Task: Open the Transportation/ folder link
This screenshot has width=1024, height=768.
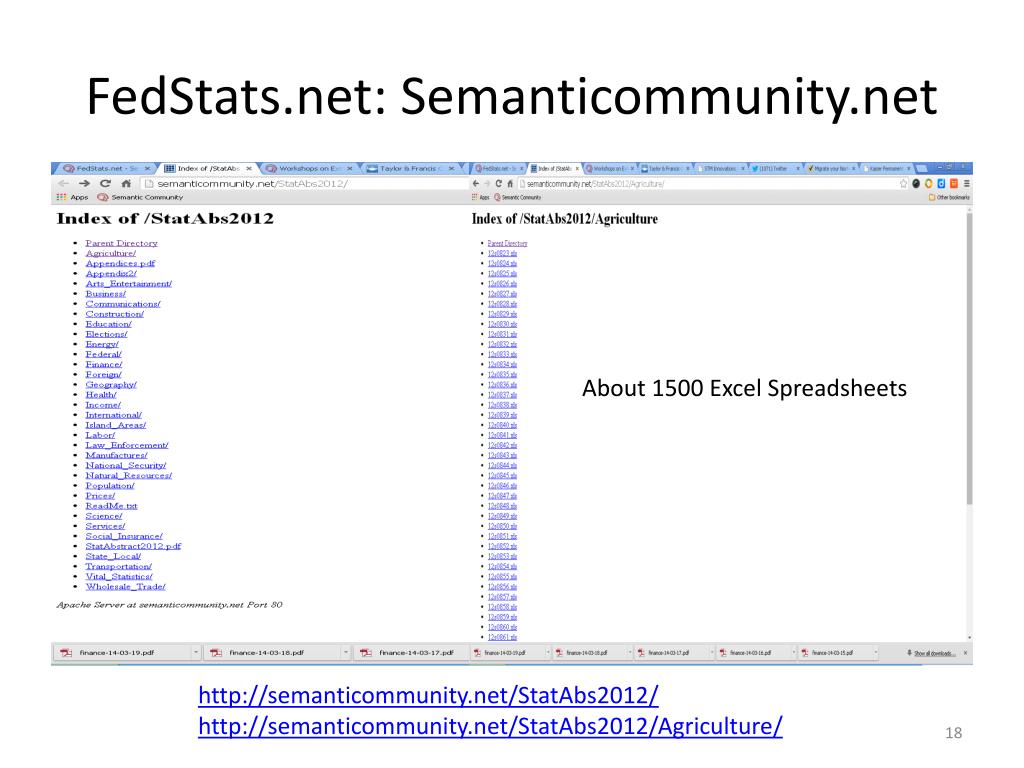Action: [118, 566]
